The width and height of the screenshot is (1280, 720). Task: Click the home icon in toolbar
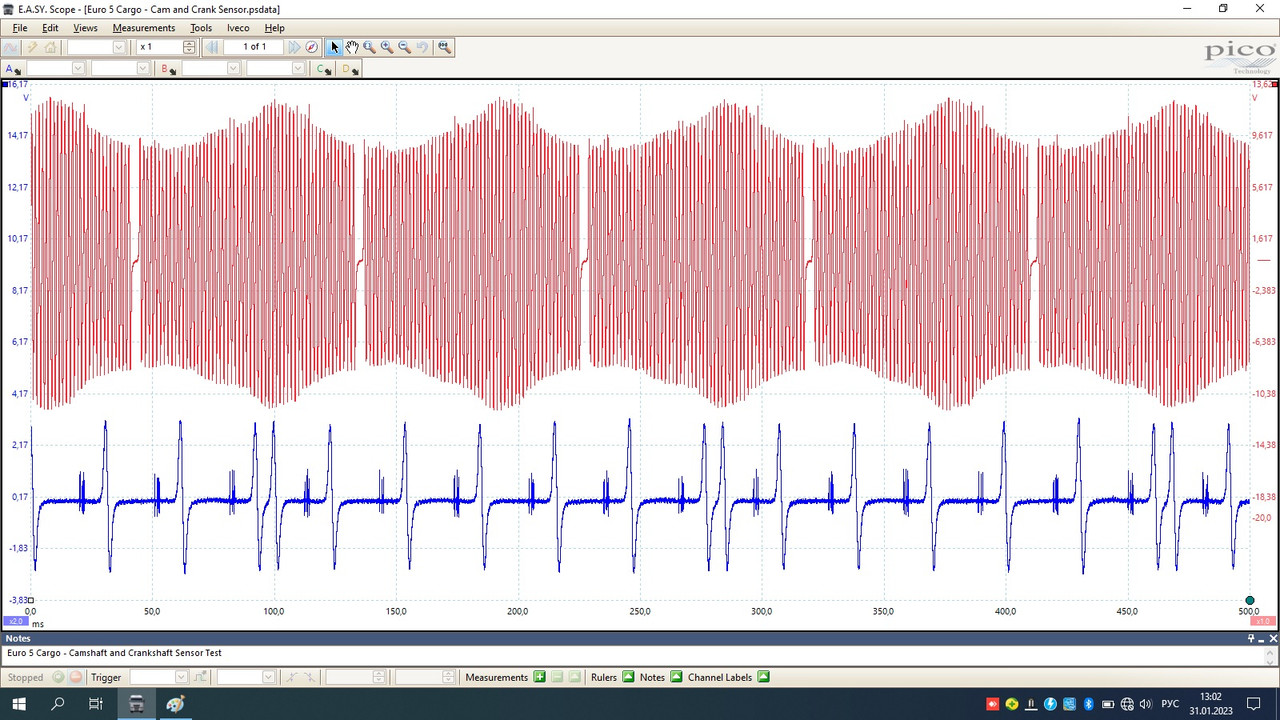(50, 47)
